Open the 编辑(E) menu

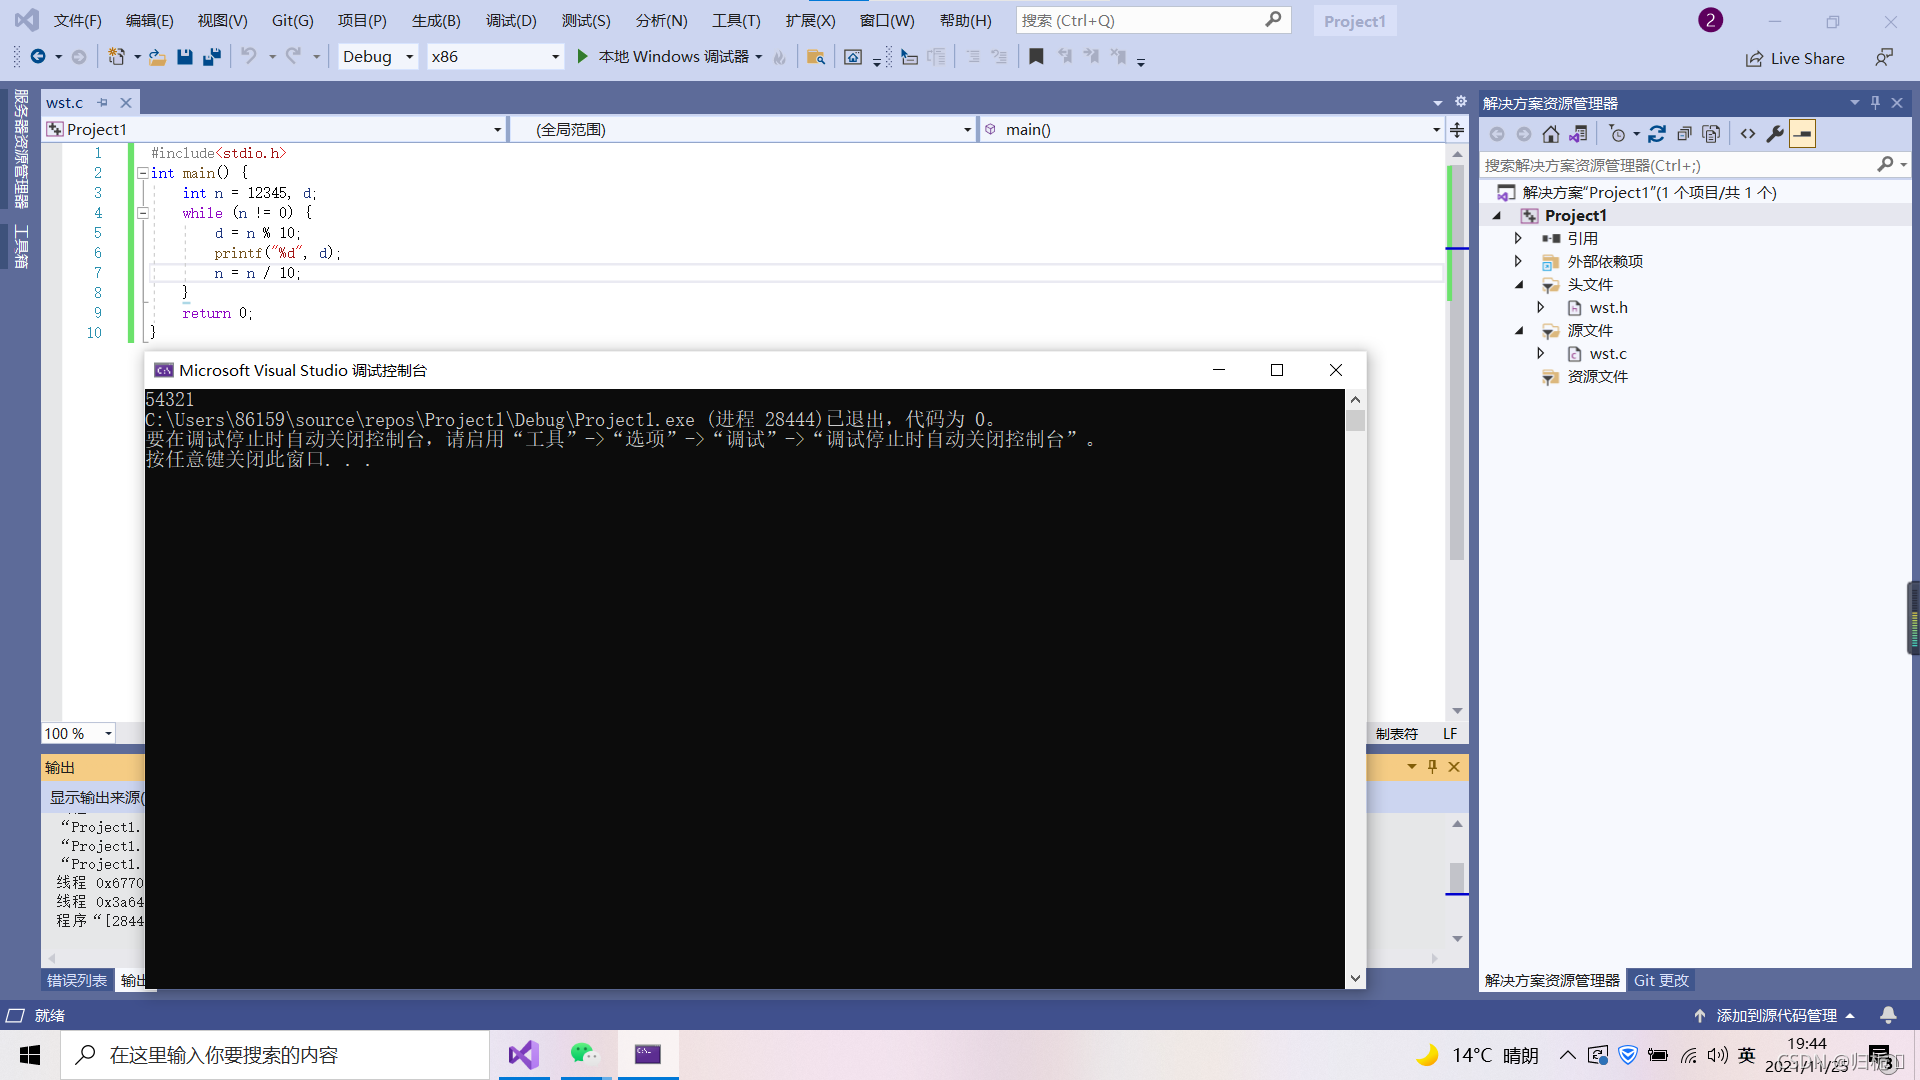click(149, 21)
